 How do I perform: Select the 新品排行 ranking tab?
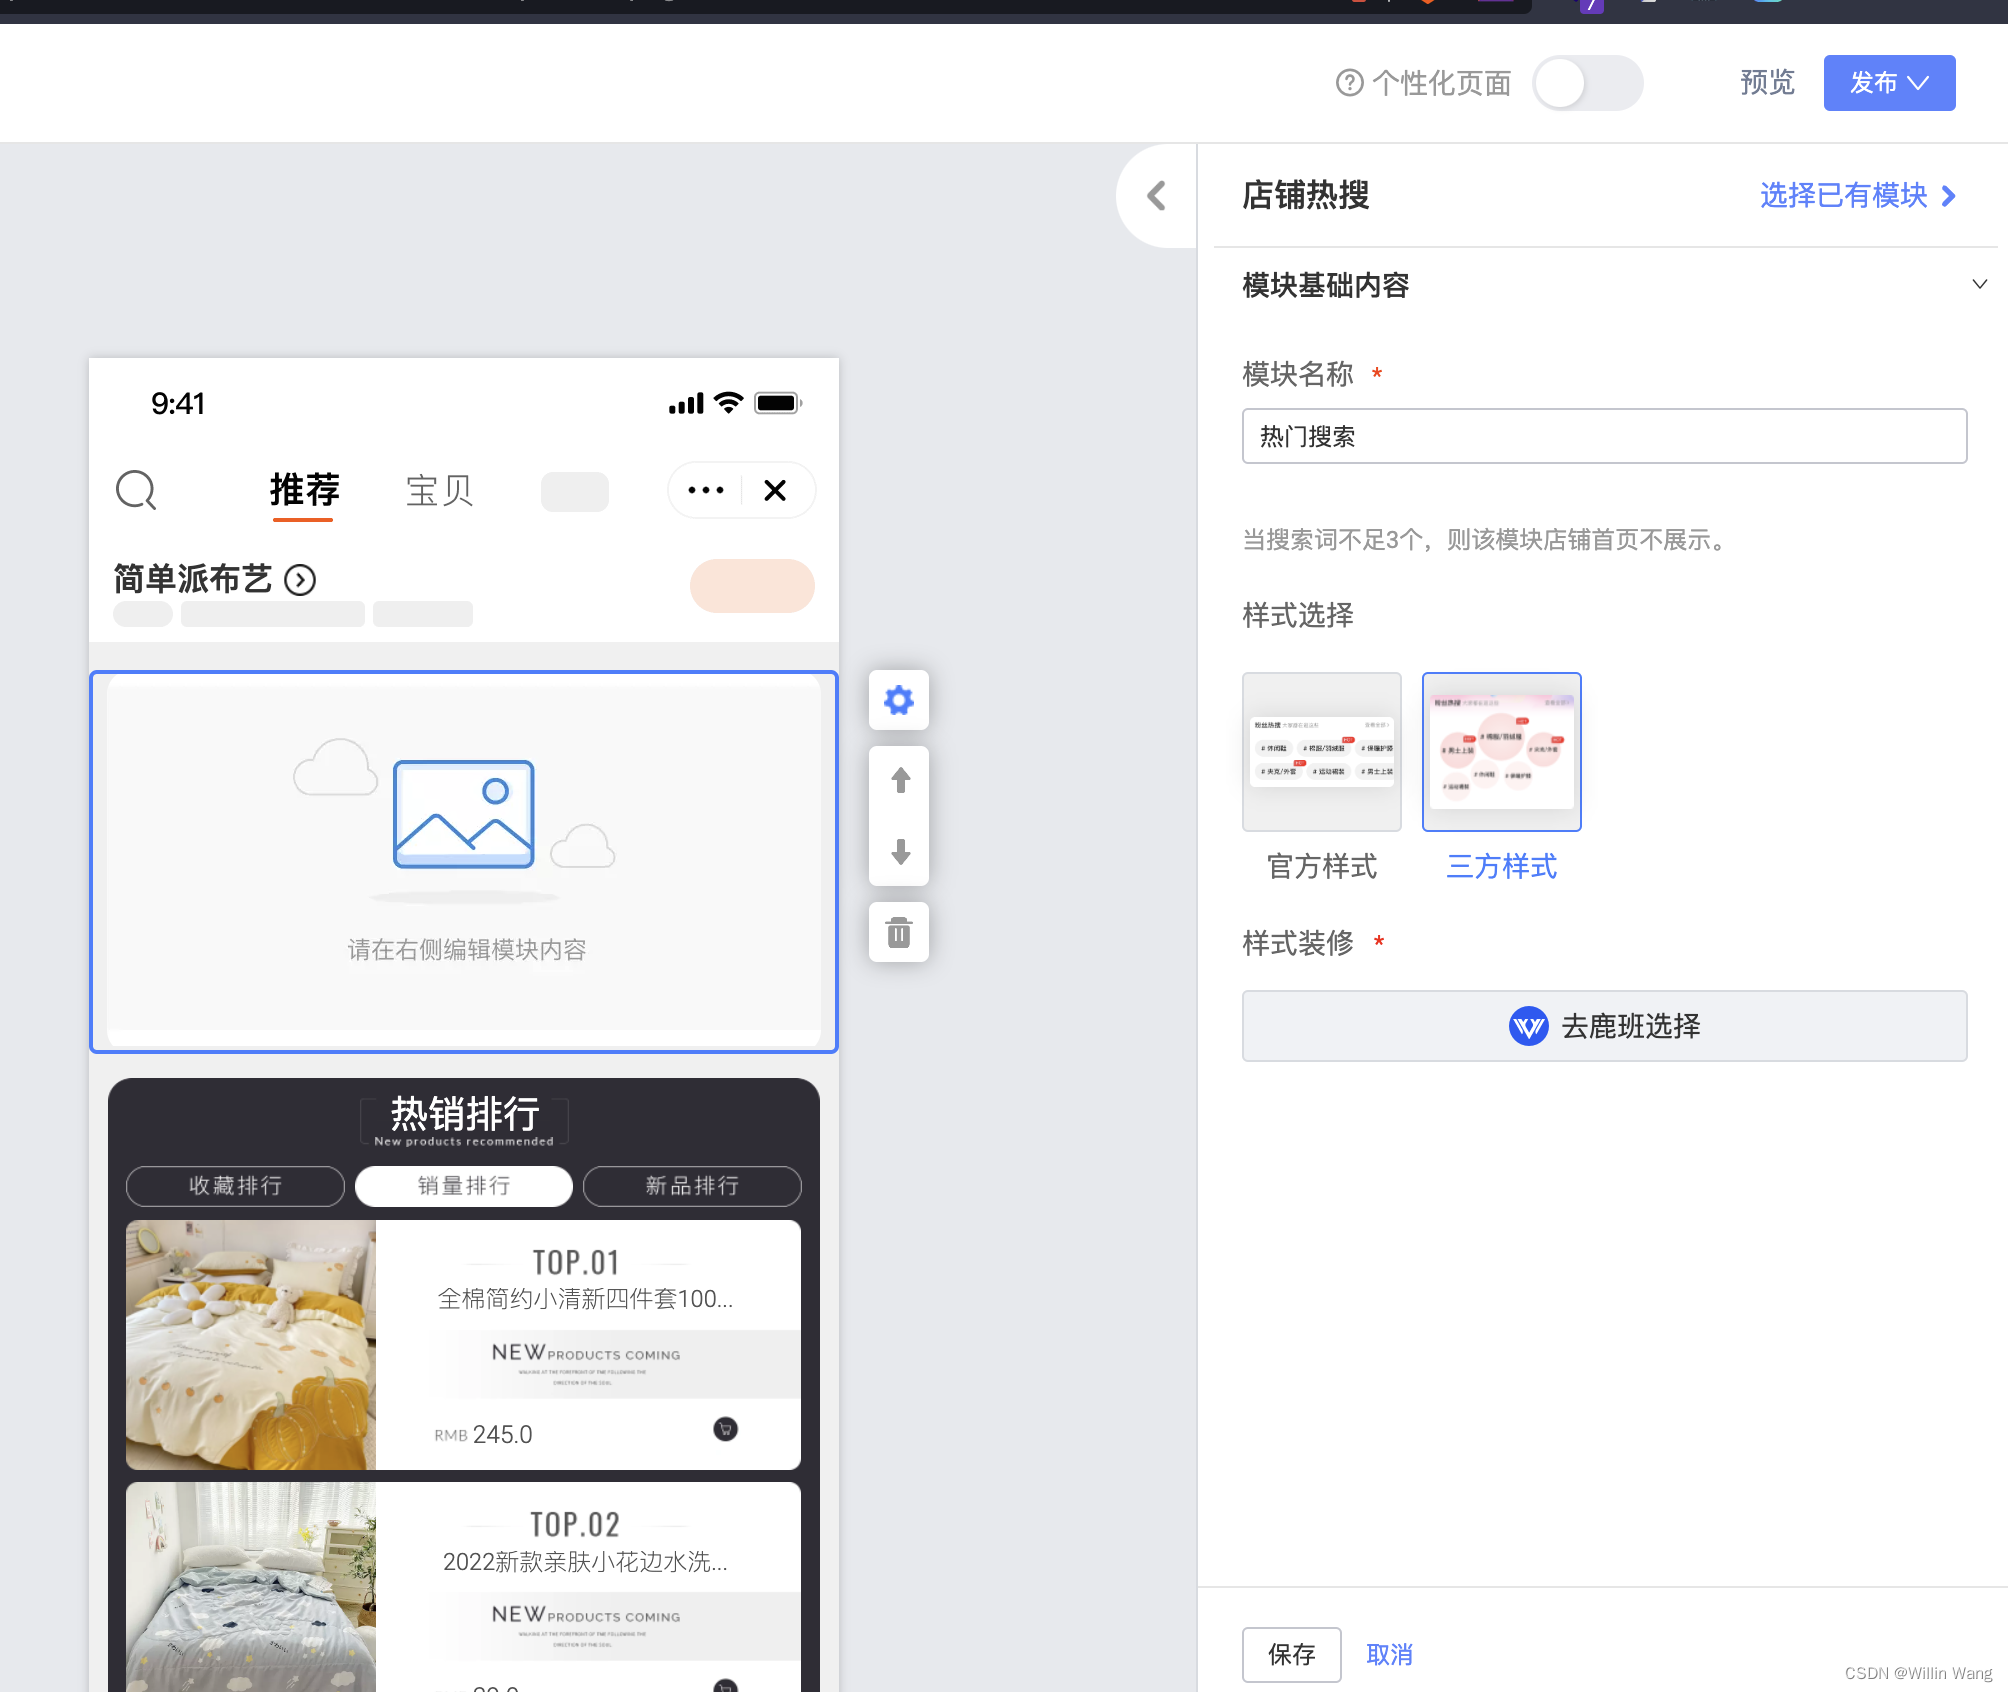click(691, 1186)
